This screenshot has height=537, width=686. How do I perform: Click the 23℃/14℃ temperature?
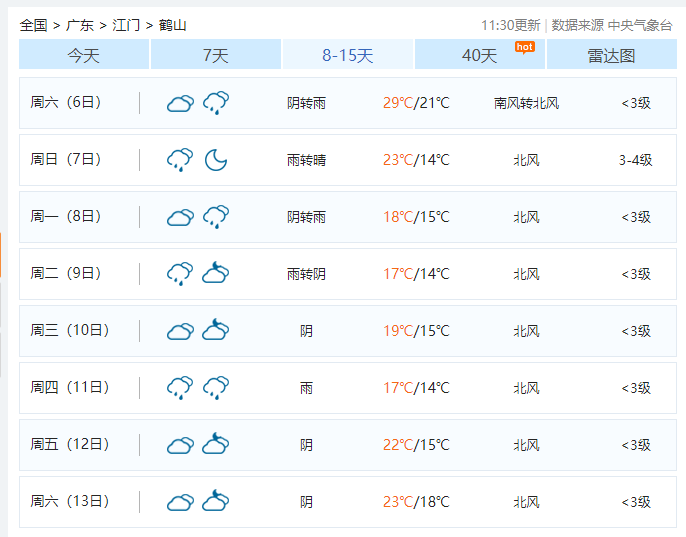pos(416,160)
